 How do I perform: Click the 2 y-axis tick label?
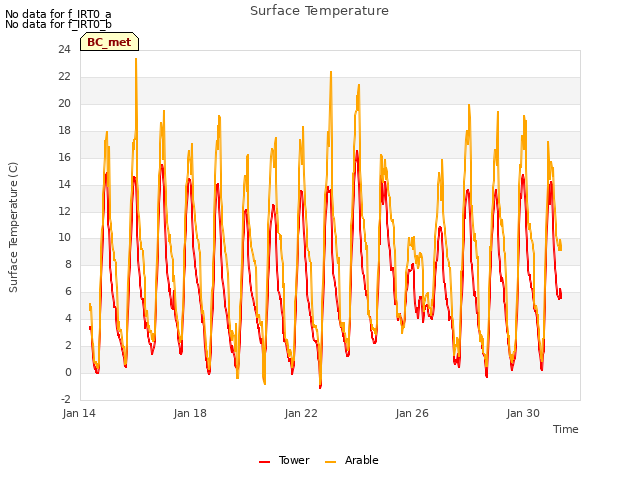(x=68, y=345)
